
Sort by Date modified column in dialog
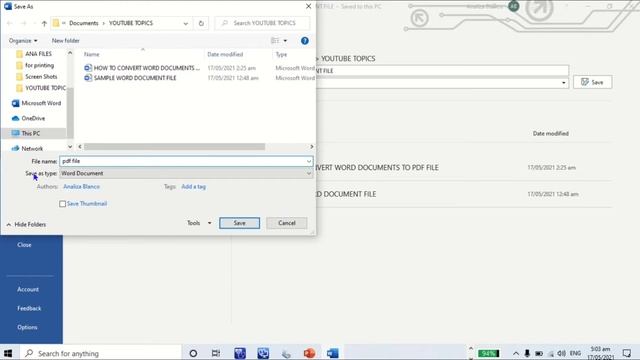[225, 54]
